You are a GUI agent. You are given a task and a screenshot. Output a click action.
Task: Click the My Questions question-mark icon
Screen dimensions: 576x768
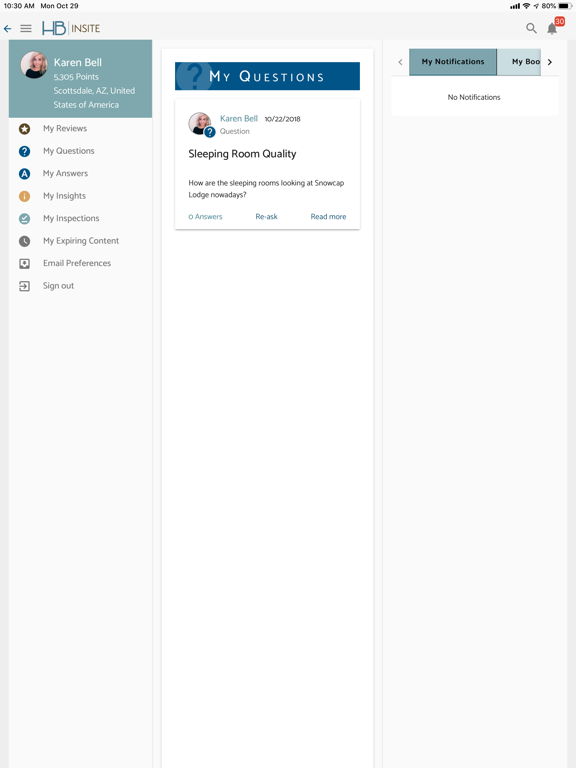(24, 151)
